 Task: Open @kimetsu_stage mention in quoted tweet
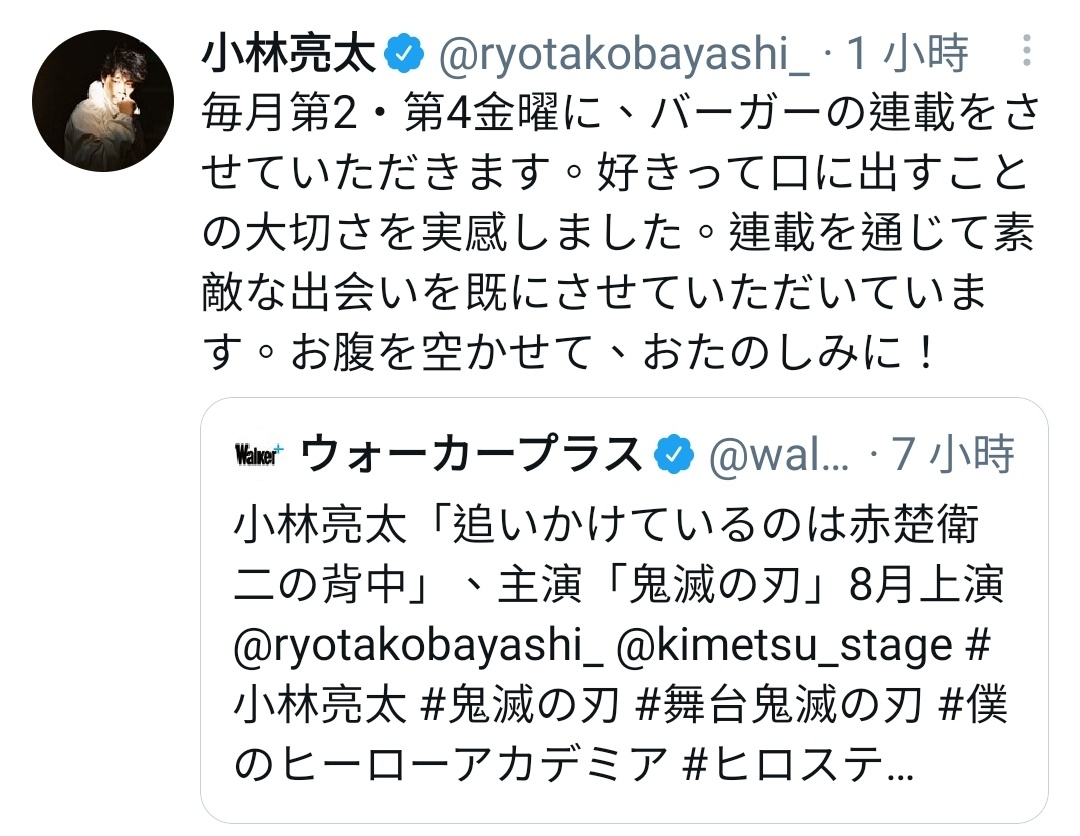pyautogui.click(x=785, y=645)
